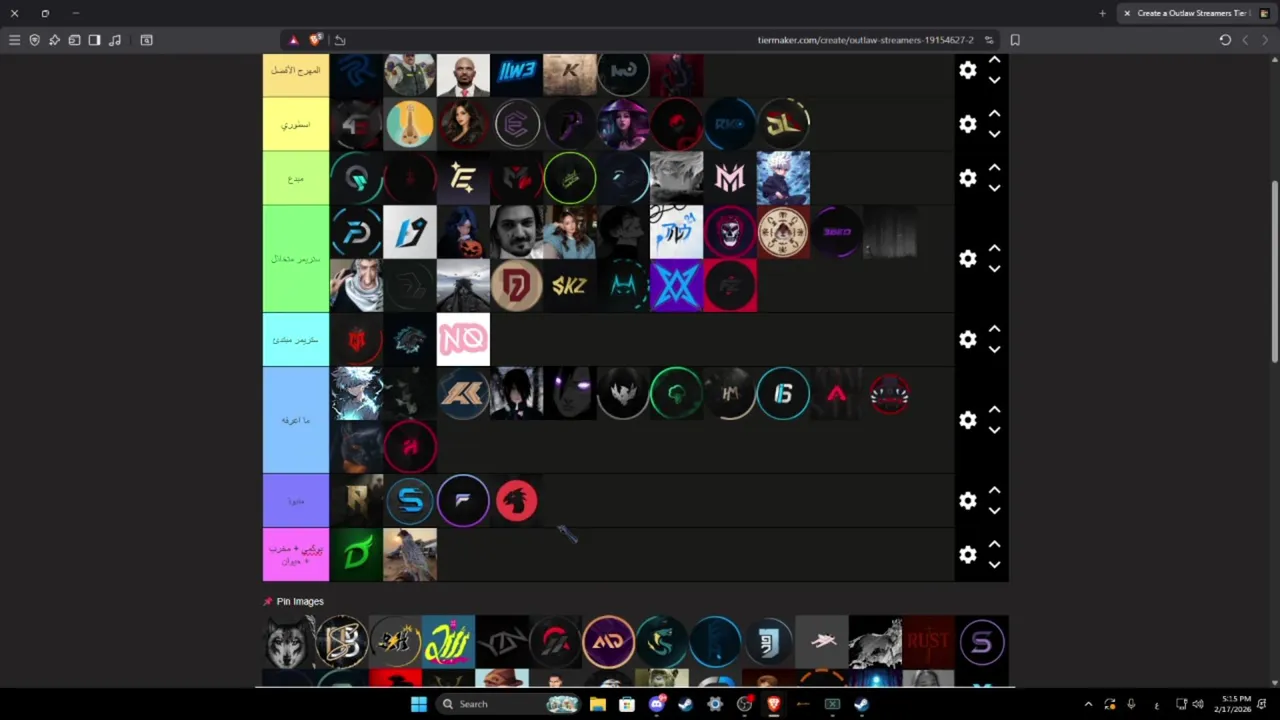Open the extensions puzzle icon
Image resolution: width=1280 pixels, height=720 pixels.
point(54,40)
